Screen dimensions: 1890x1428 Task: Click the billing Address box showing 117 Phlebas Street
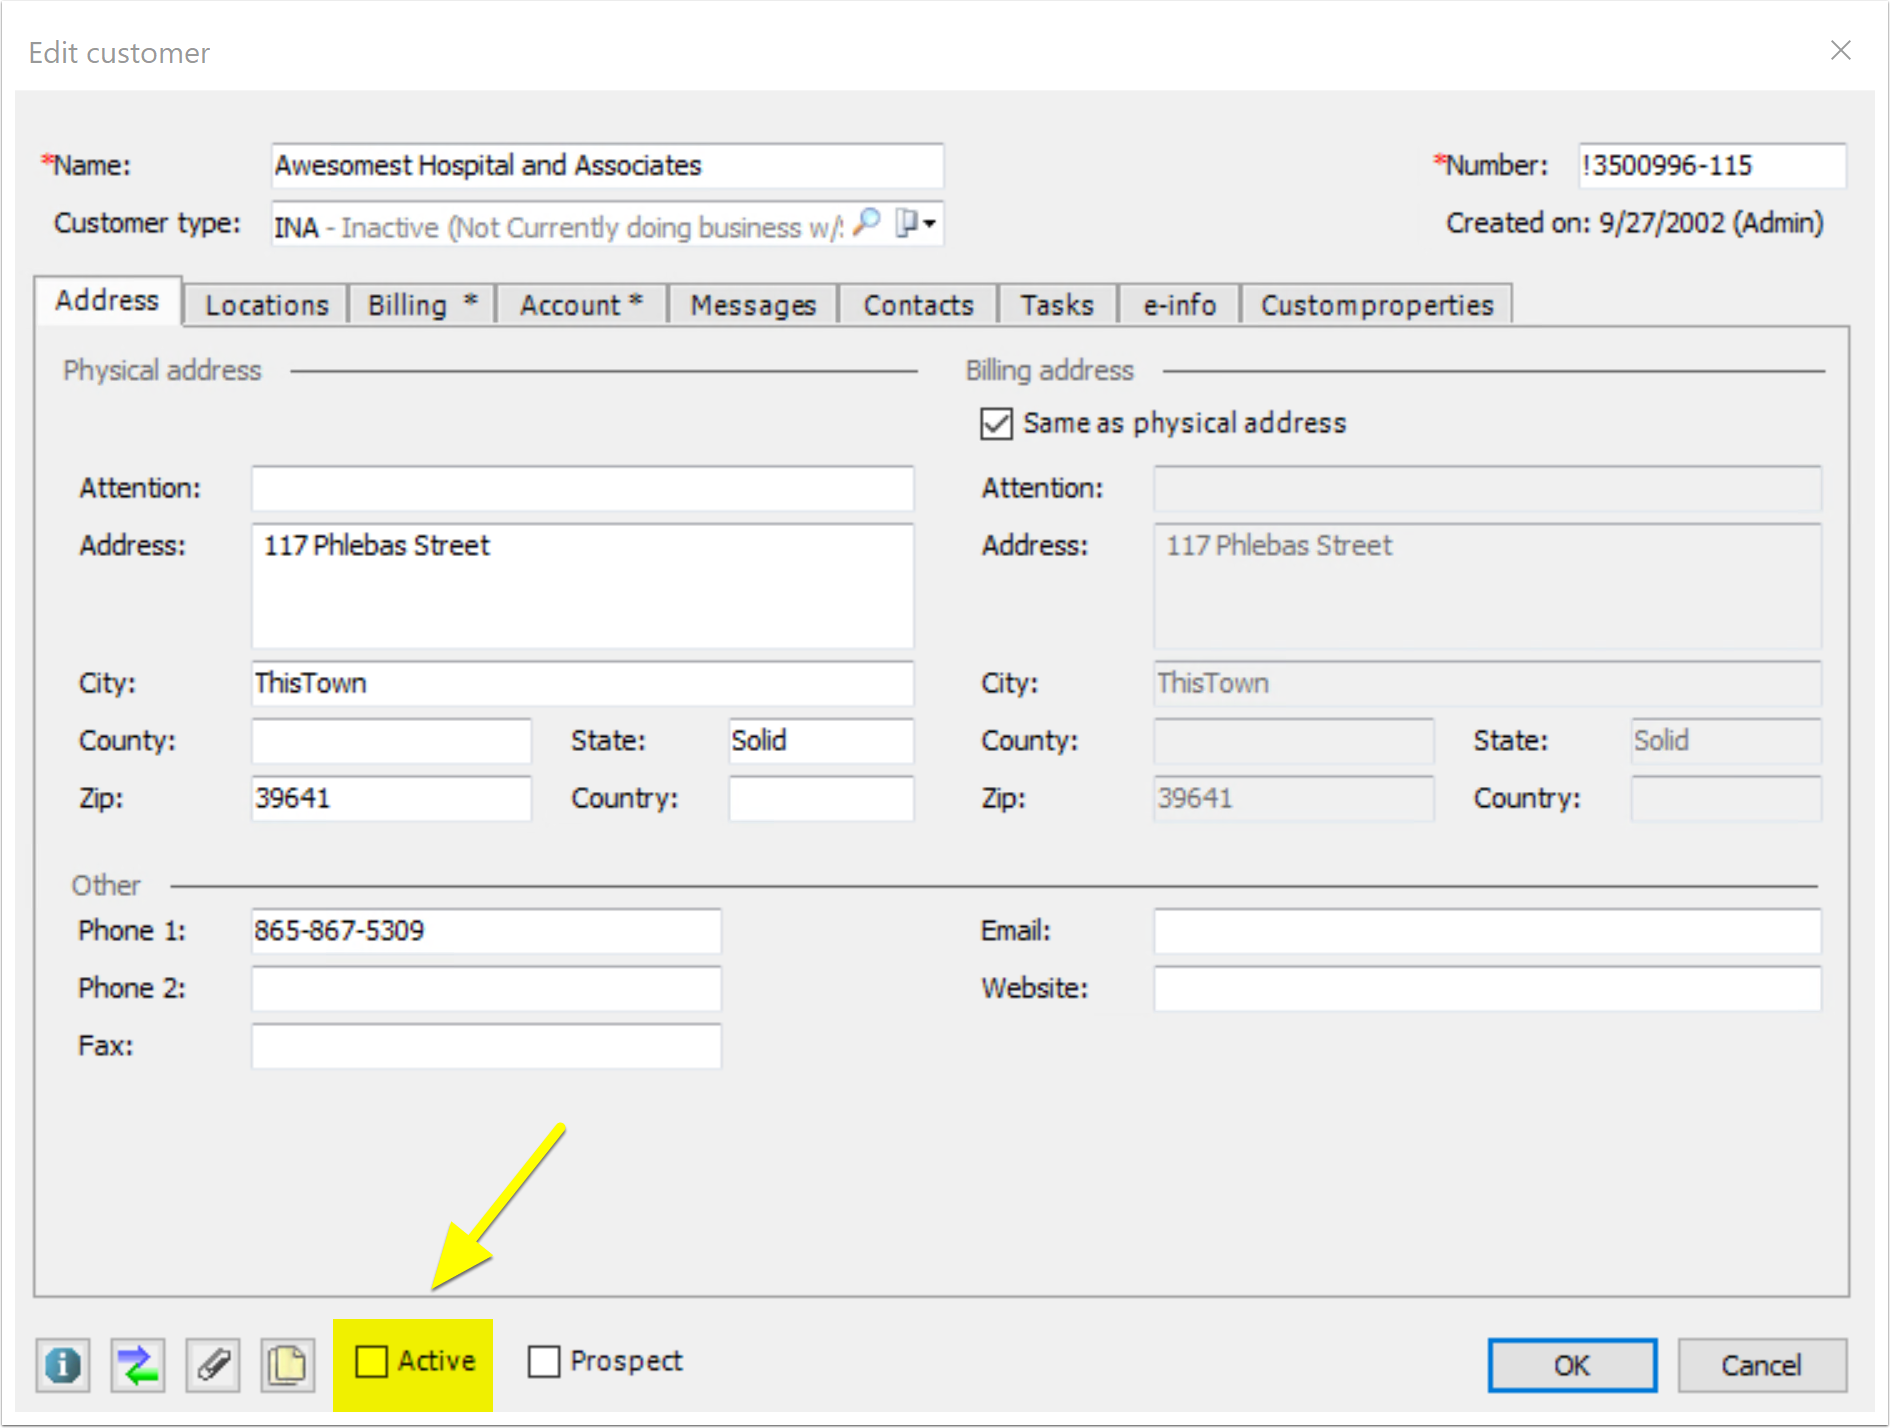(x=1487, y=586)
